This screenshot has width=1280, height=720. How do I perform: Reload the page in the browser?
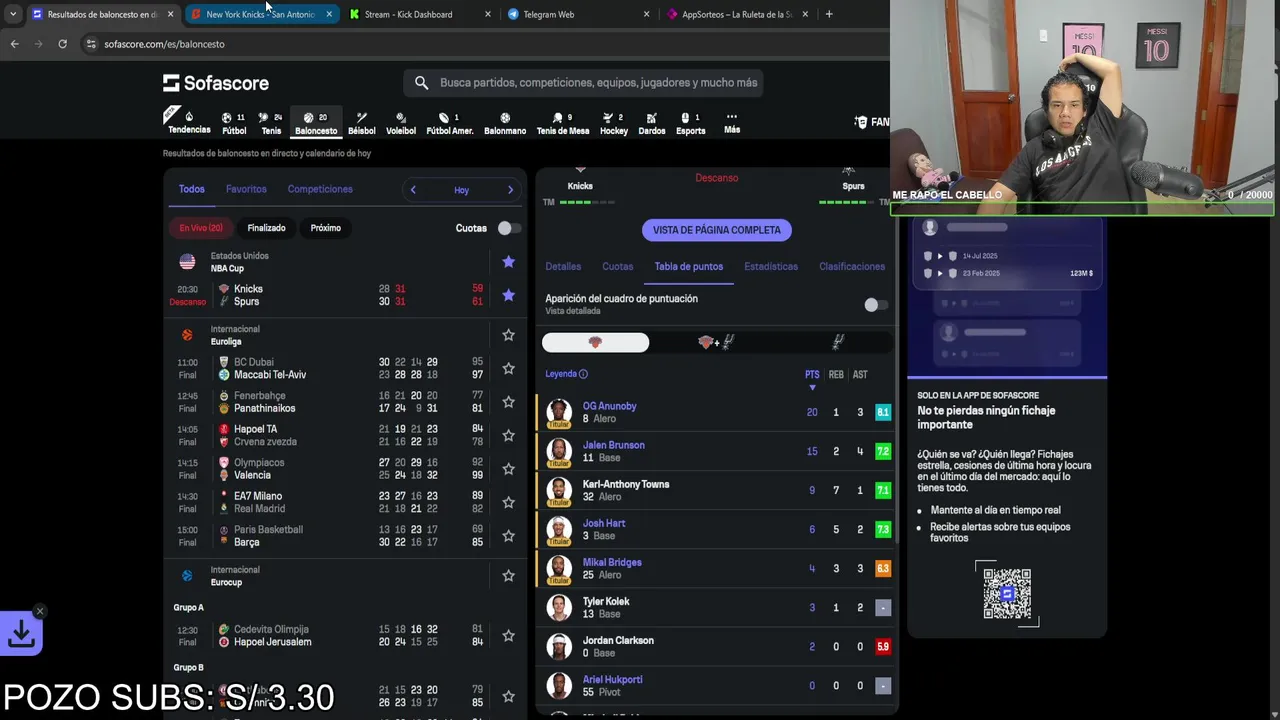click(x=62, y=44)
